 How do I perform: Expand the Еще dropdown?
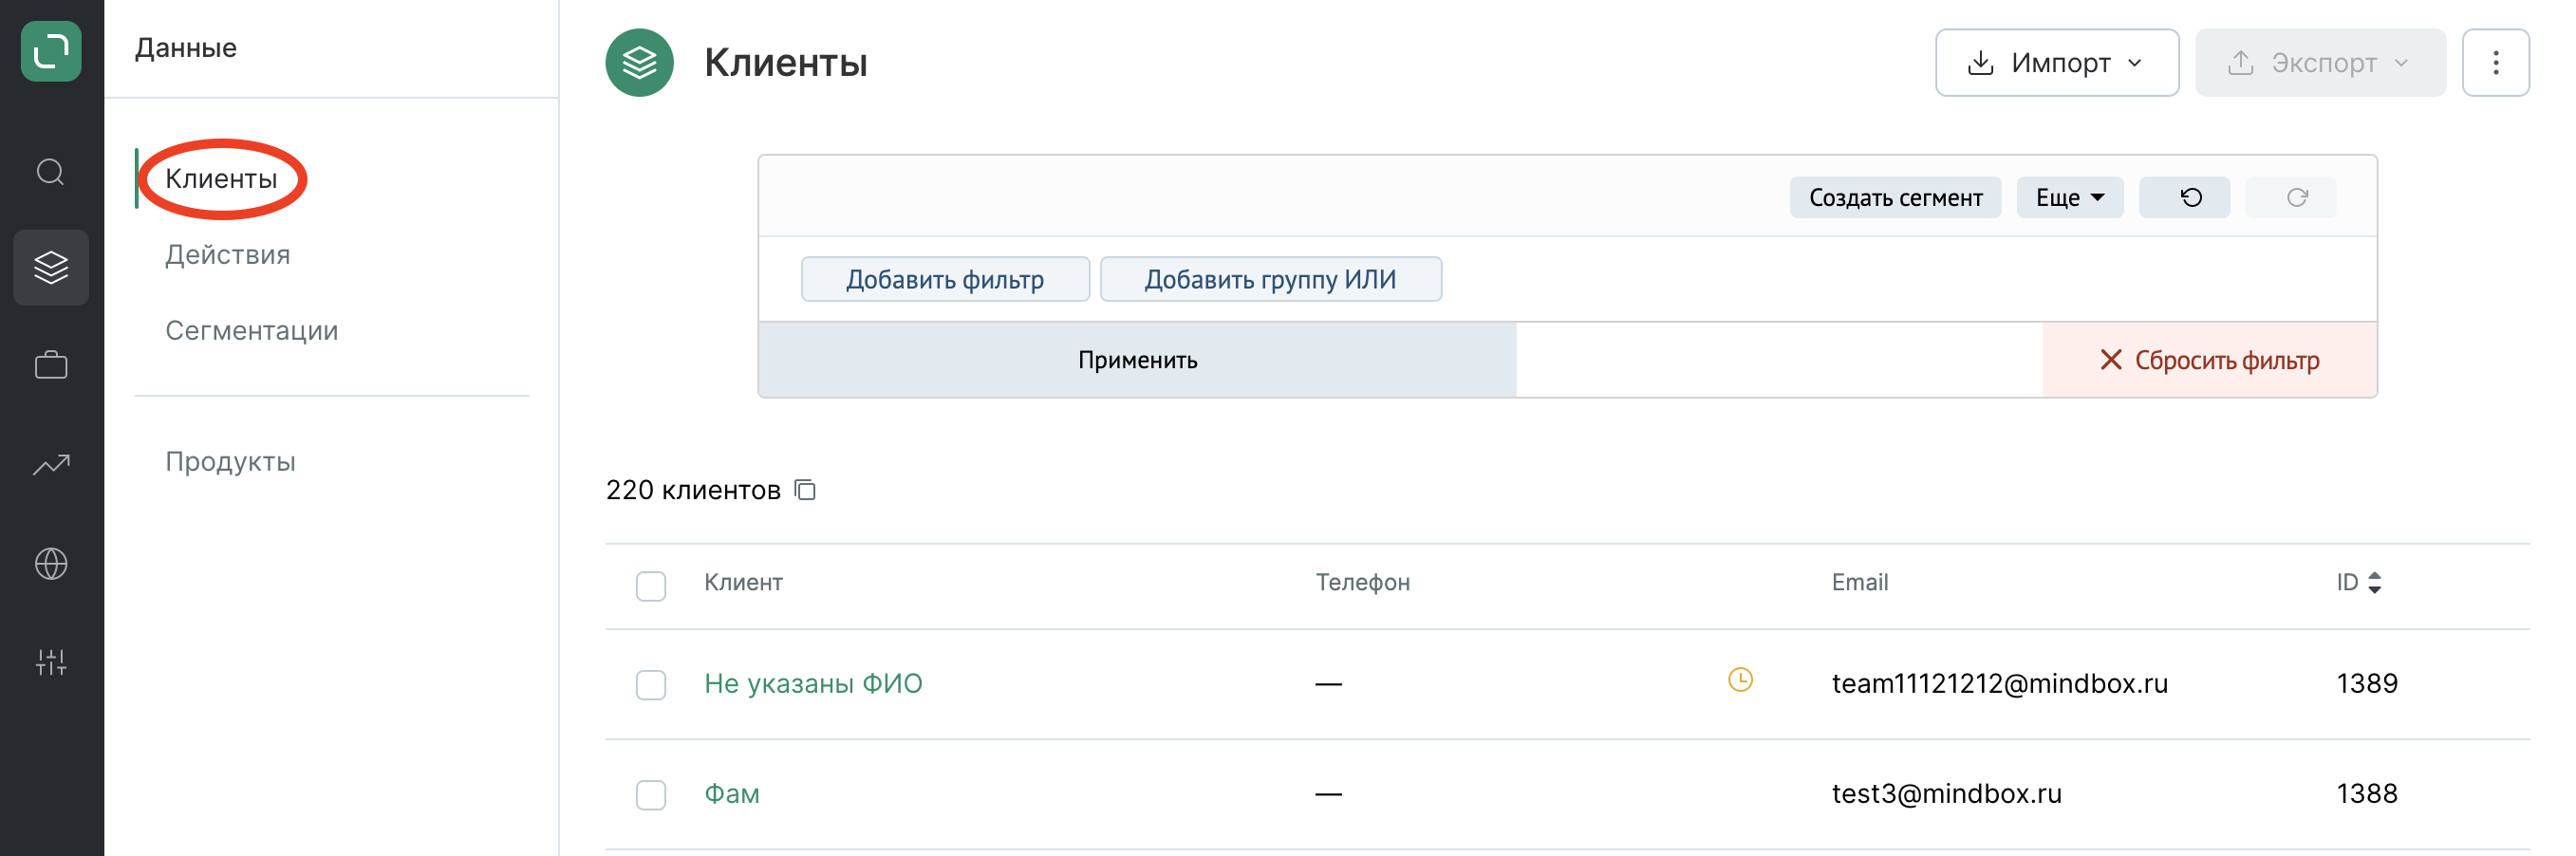2070,197
